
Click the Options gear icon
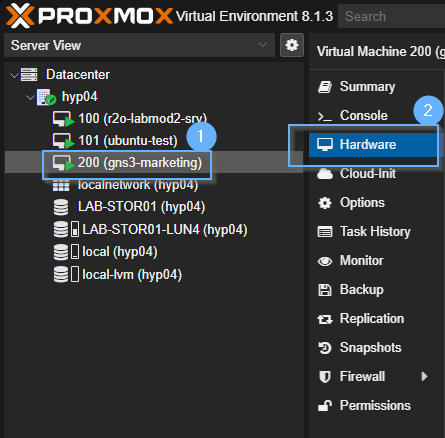[325, 203]
